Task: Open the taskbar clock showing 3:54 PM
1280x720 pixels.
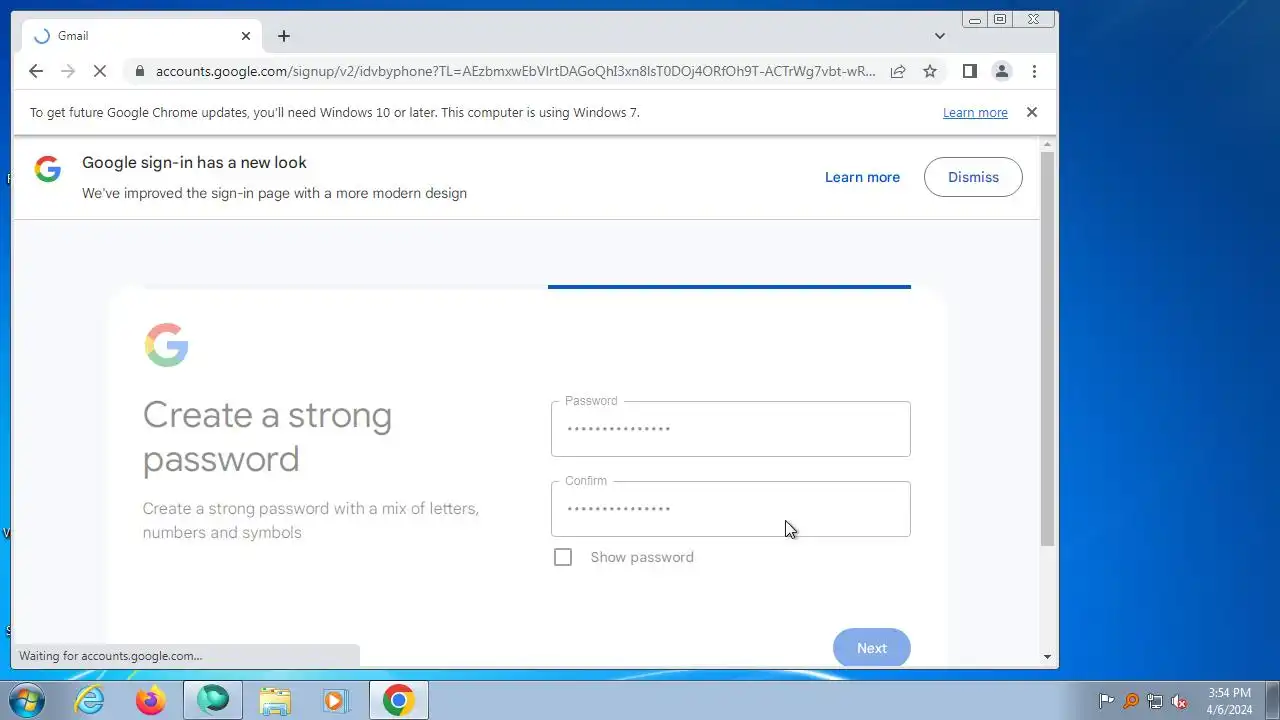Action: click(1229, 700)
